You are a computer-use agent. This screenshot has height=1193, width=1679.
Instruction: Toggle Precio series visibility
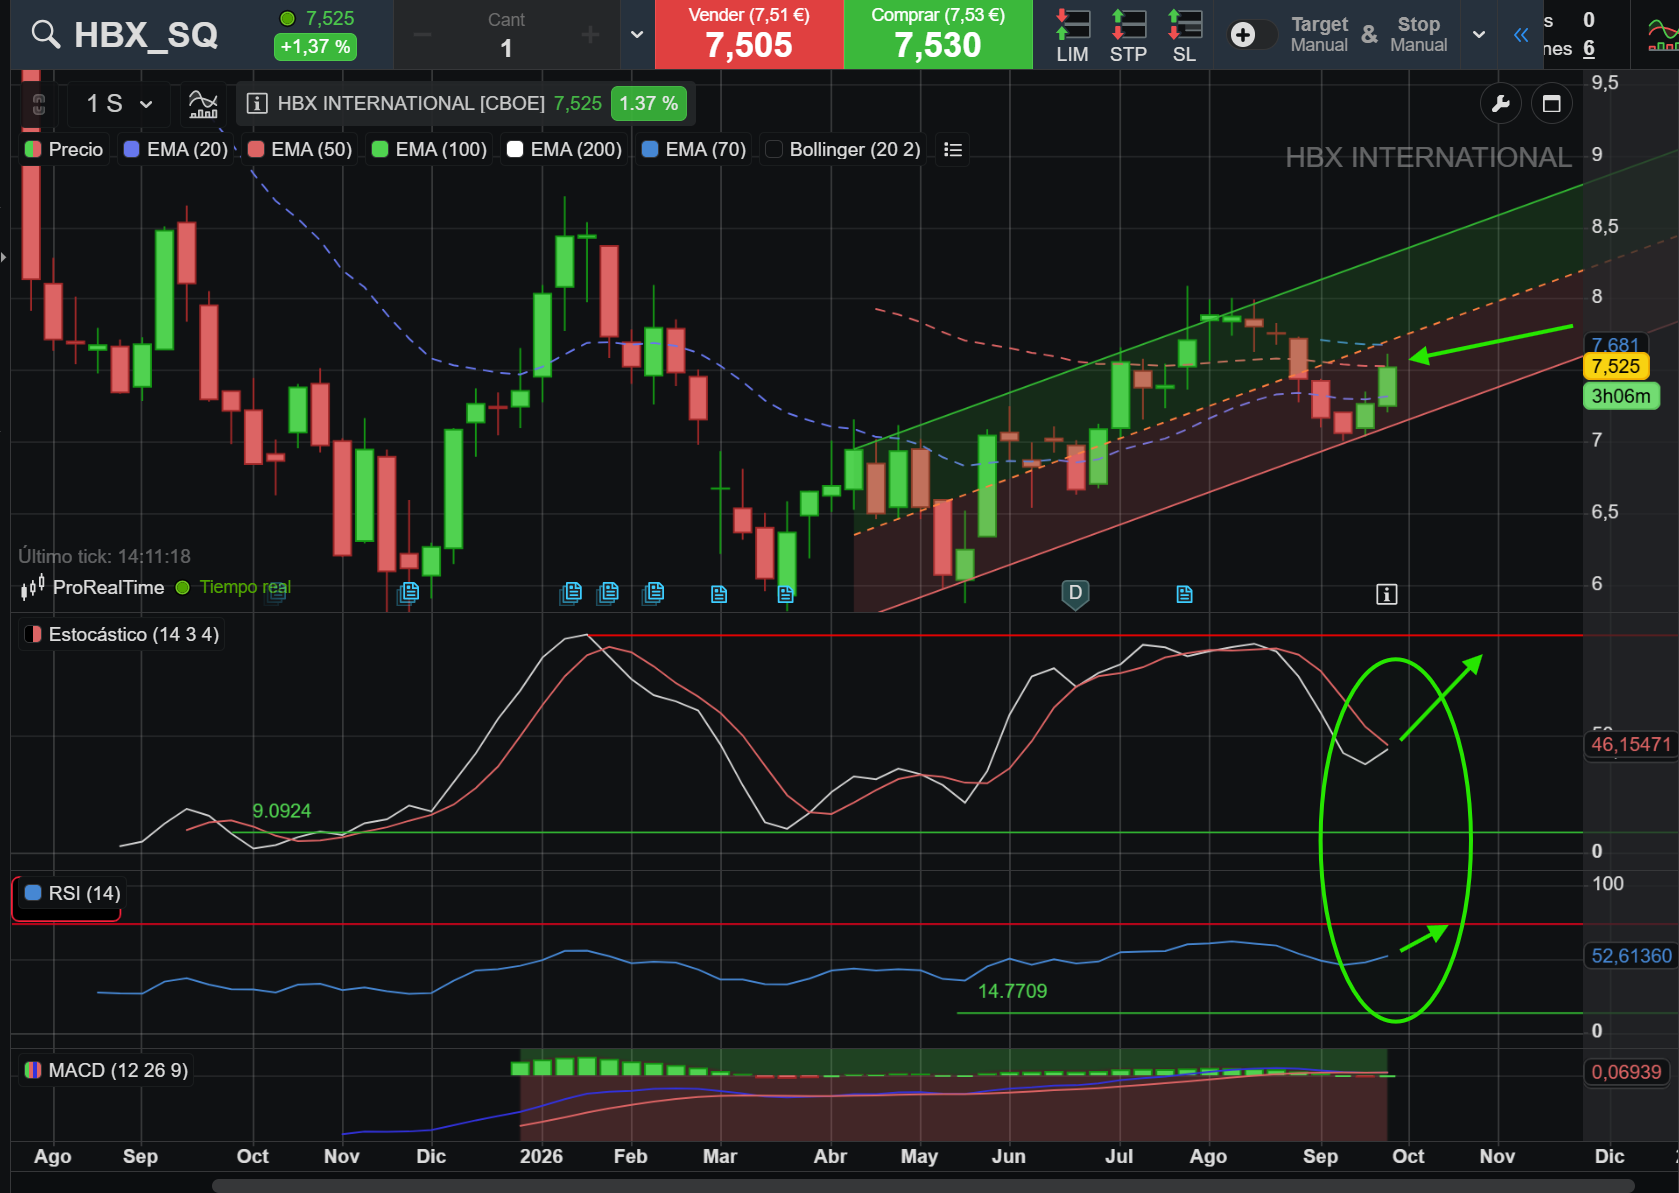pos(64,149)
